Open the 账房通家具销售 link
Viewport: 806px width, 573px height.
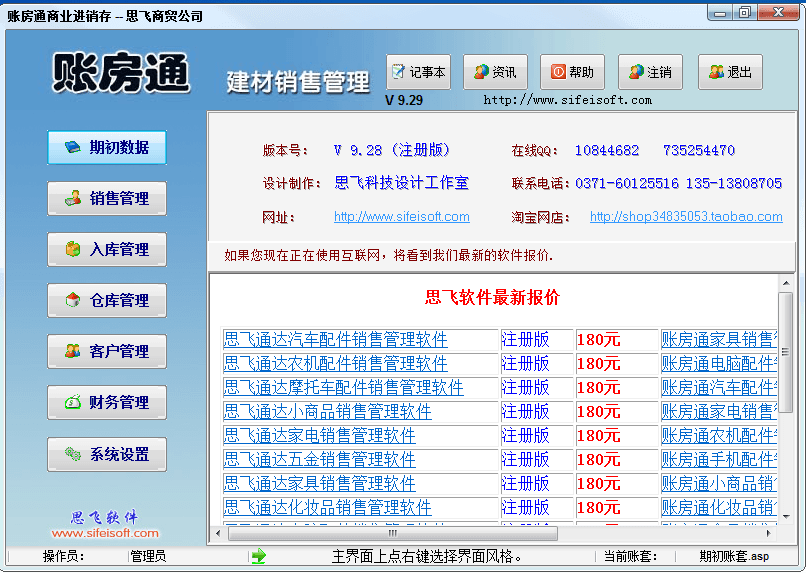coord(719,340)
